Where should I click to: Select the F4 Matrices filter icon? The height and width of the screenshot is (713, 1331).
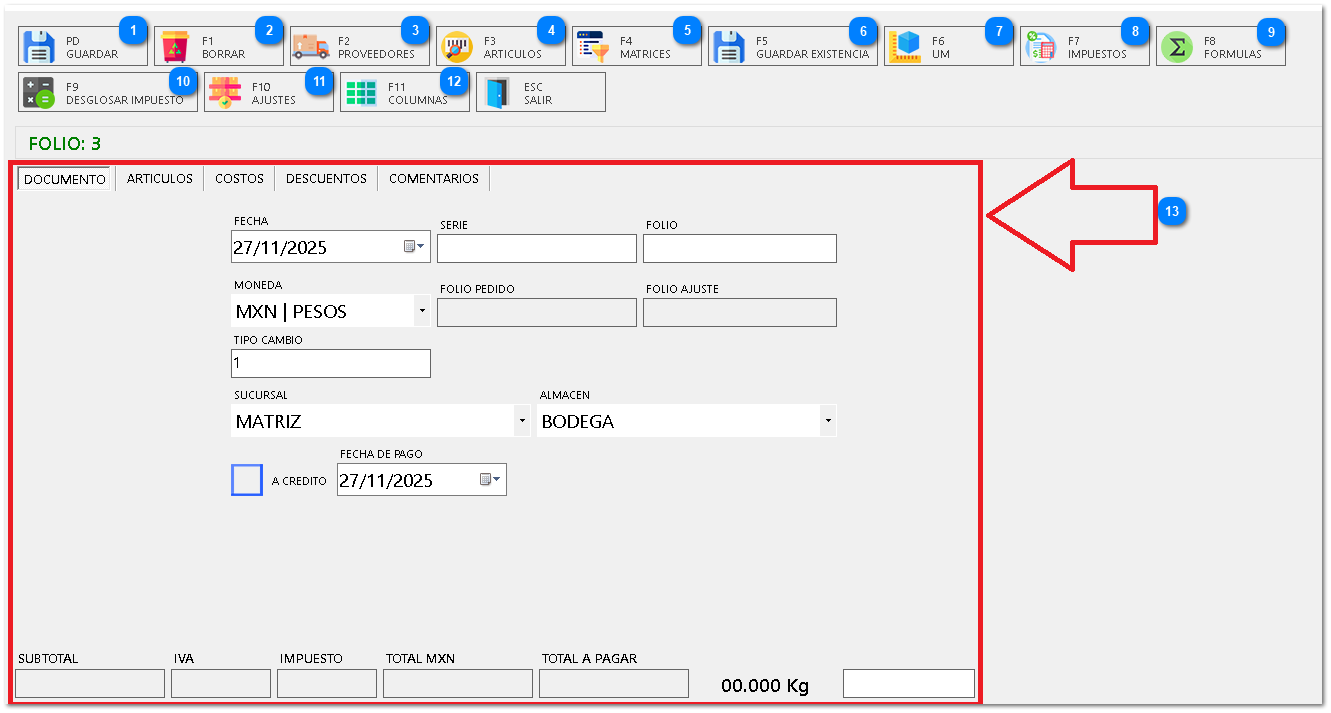[593, 47]
